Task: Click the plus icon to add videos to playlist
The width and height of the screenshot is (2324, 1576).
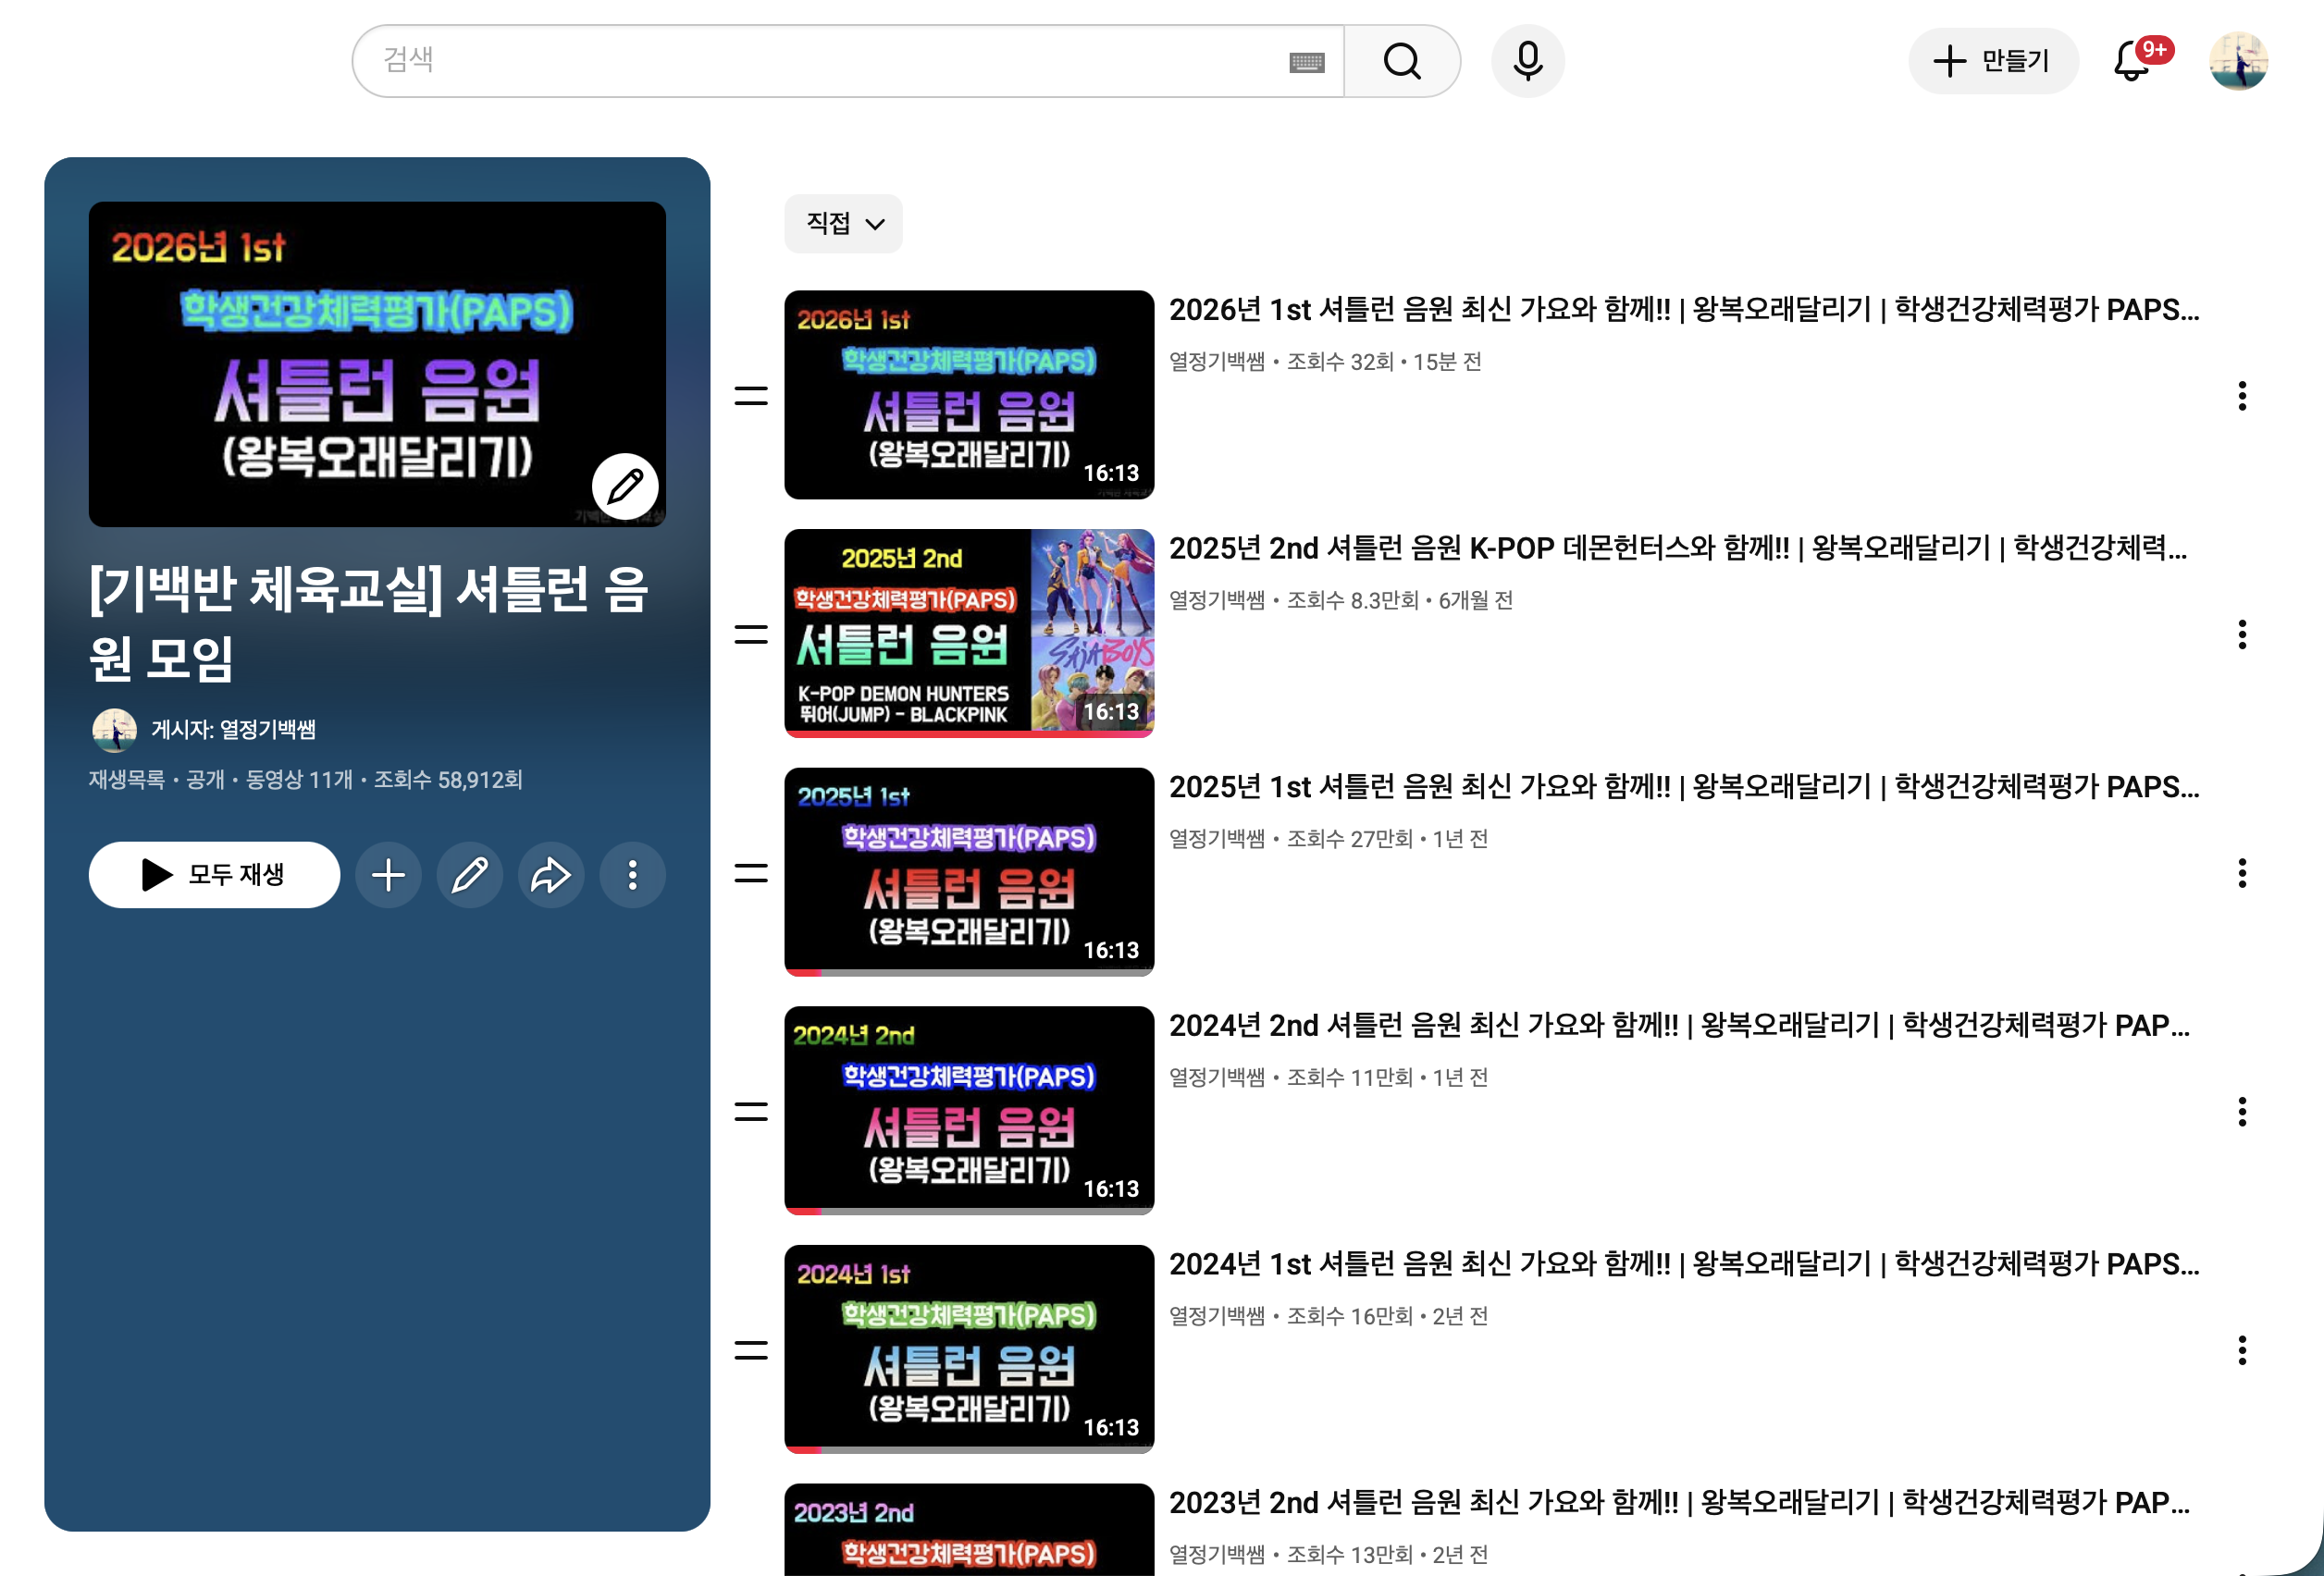Action: click(388, 875)
